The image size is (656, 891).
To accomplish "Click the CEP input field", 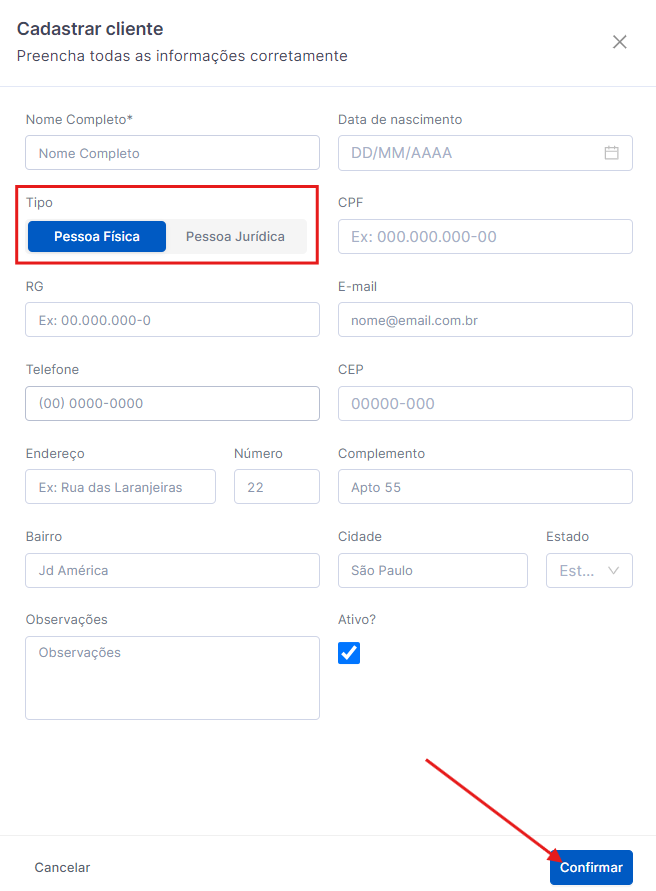I will (x=485, y=404).
